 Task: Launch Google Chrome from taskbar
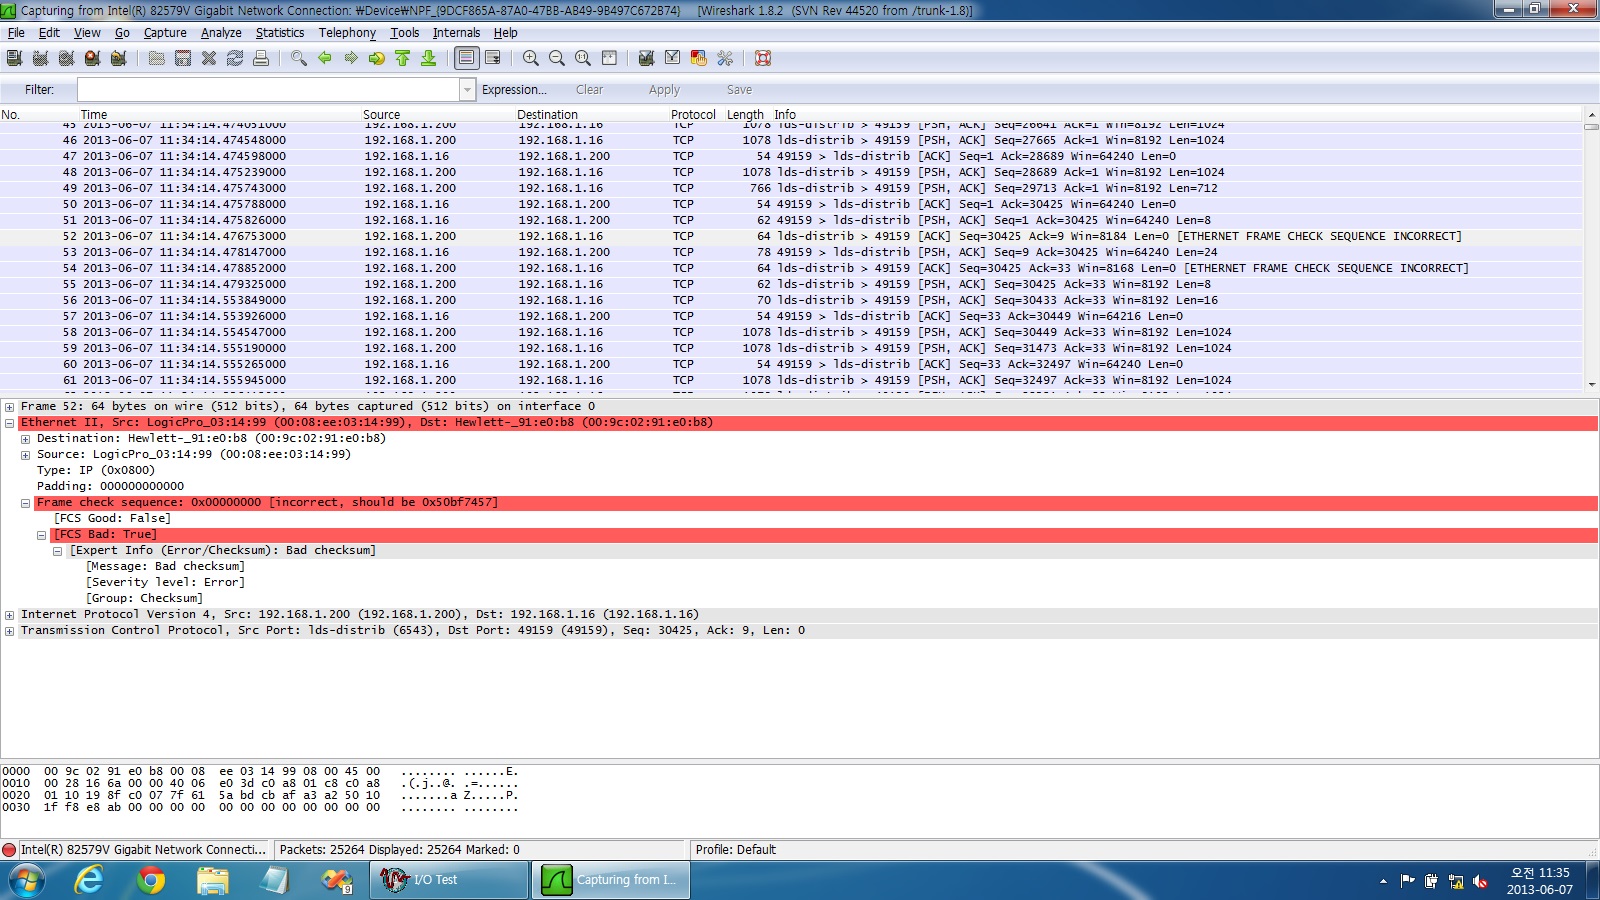[x=151, y=880]
